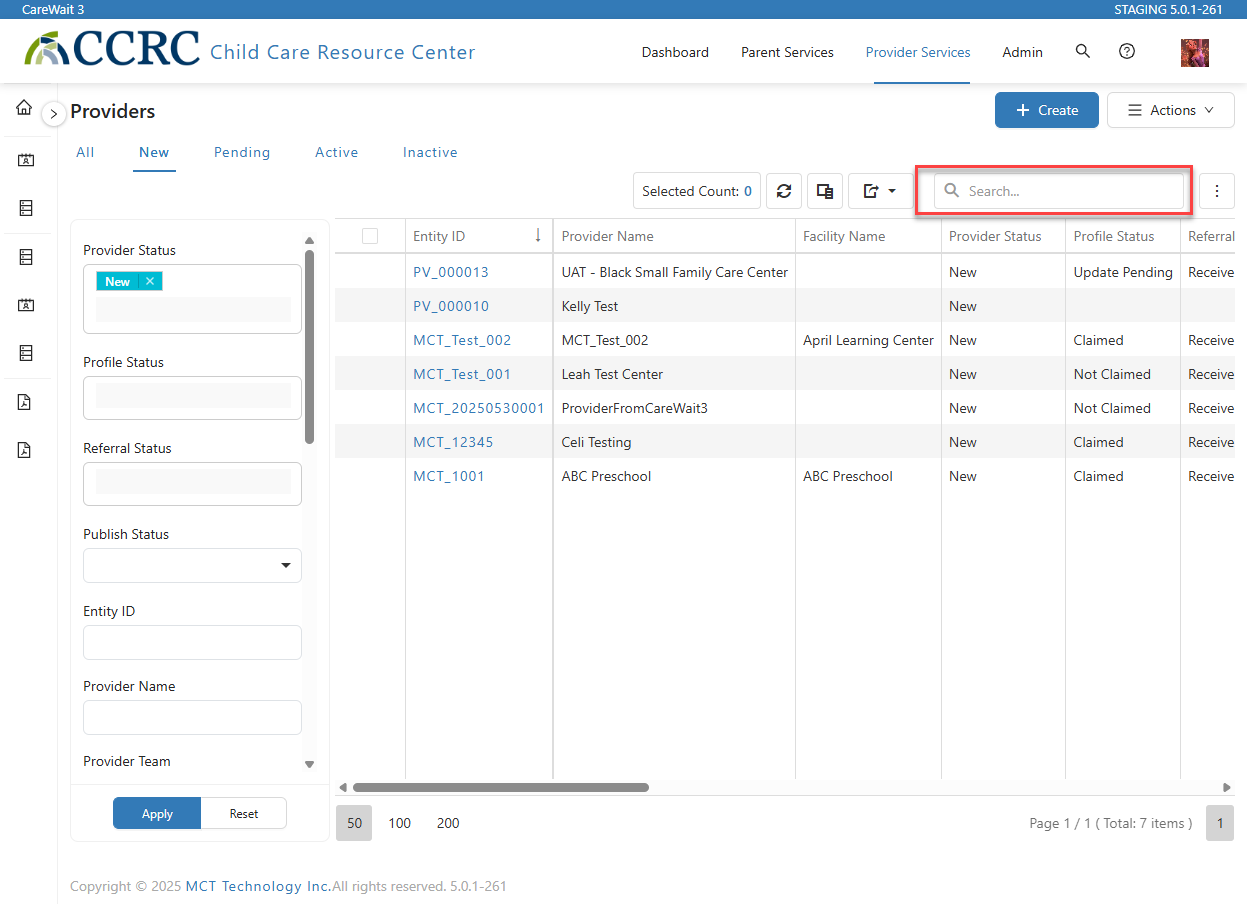Open provider PV_000013
Image resolution: width=1247 pixels, height=904 pixels.
[451, 272]
